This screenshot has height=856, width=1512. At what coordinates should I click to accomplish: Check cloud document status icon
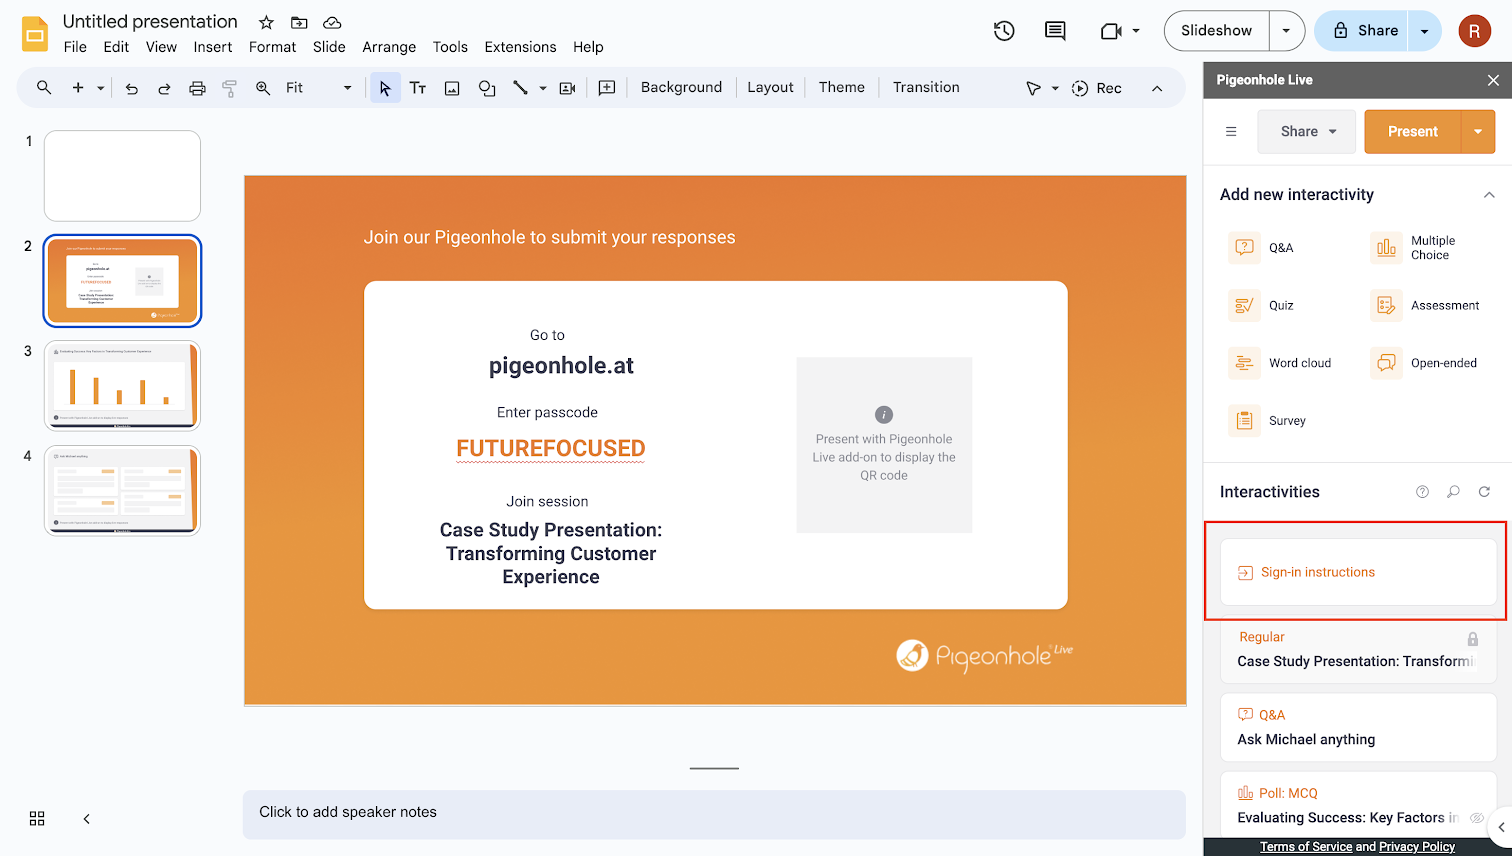(332, 22)
